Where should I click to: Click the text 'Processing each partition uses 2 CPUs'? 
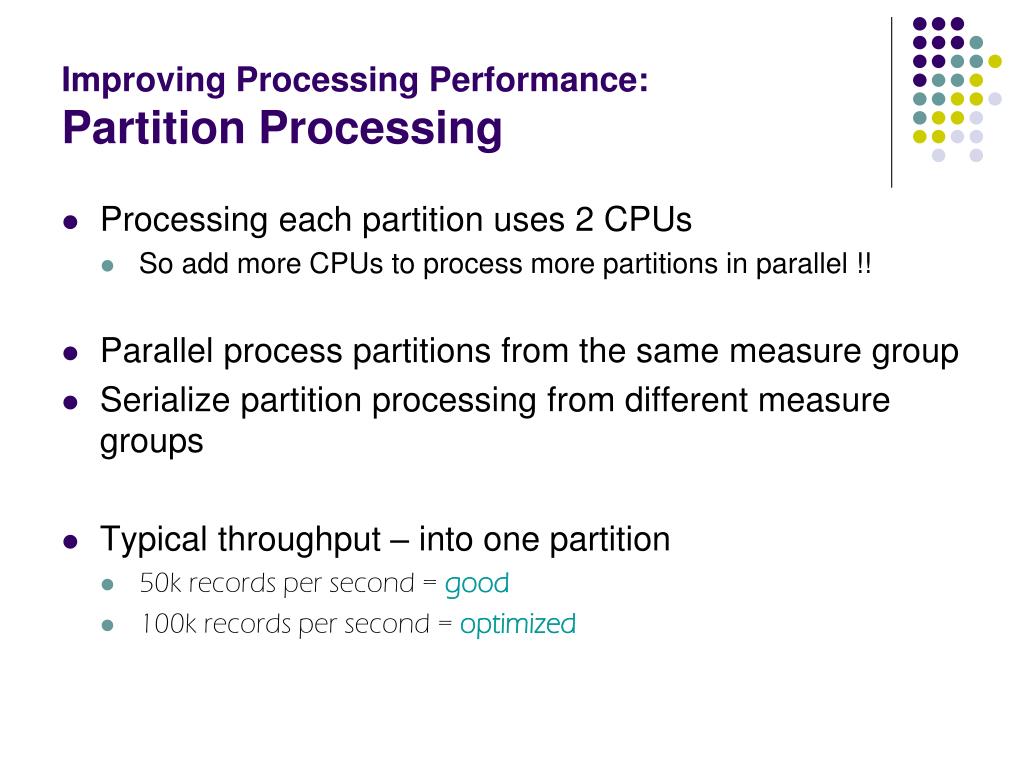pos(396,220)
